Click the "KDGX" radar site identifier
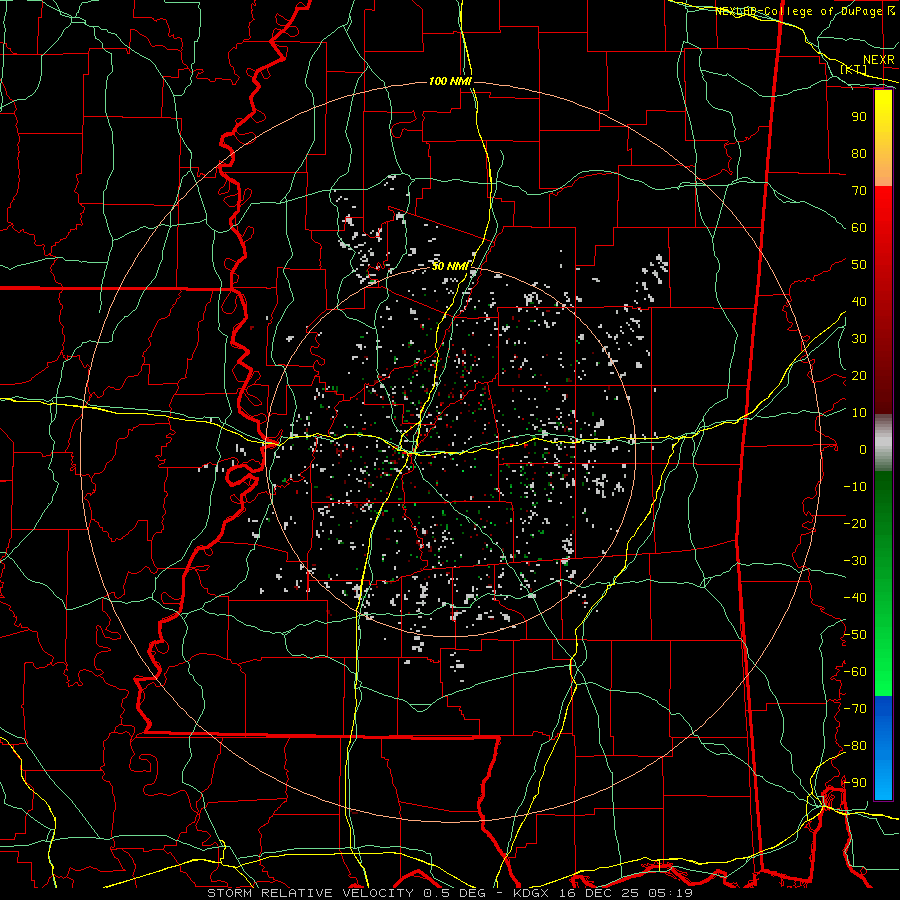The image size is (900, 900). point(530,893)
